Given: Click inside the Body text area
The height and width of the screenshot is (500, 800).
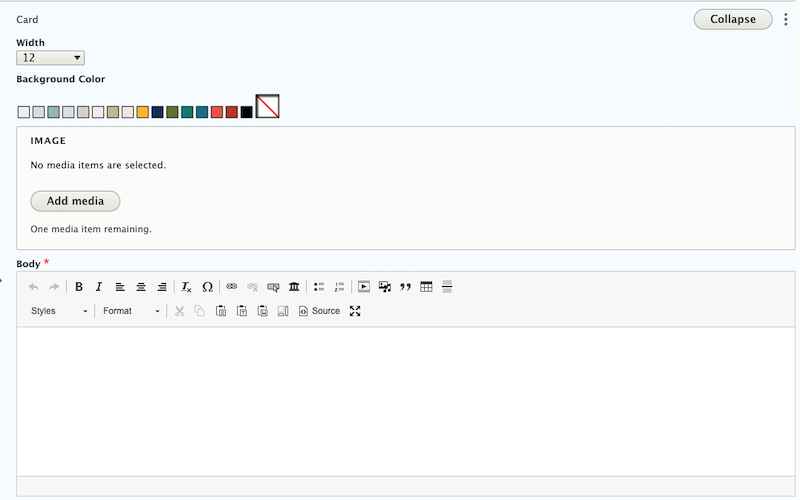Looking at the screenshot, I should [x=406, y=402].
